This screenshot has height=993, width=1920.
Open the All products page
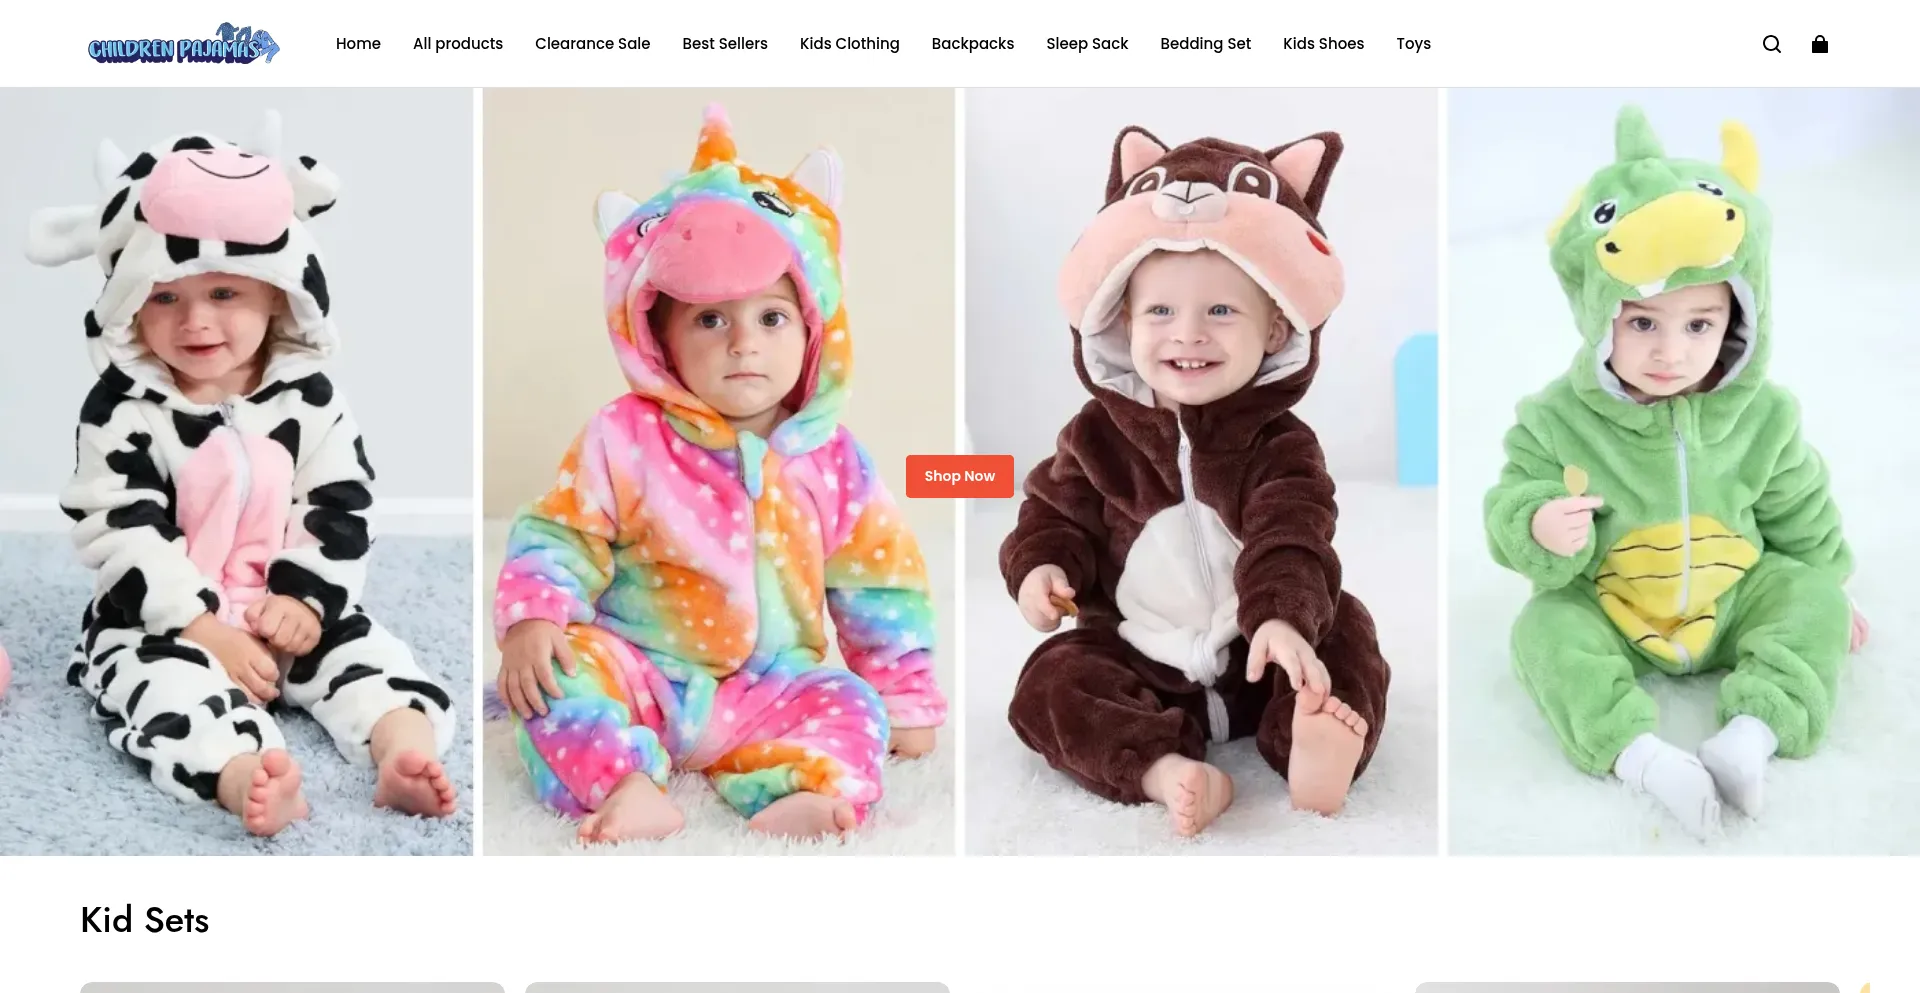tap(458, 43)
